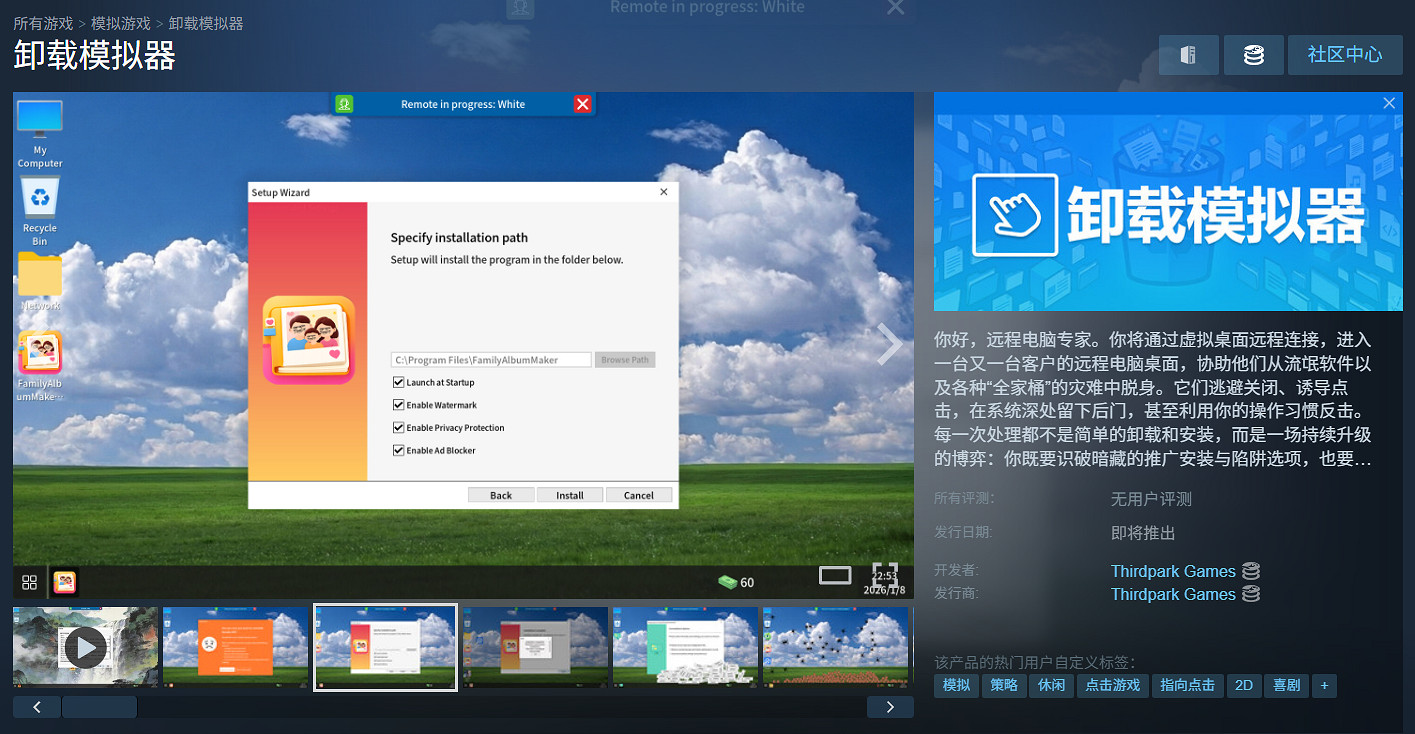
Task: Click Cancel in the Setup Wizard
Action: point(639,494)
